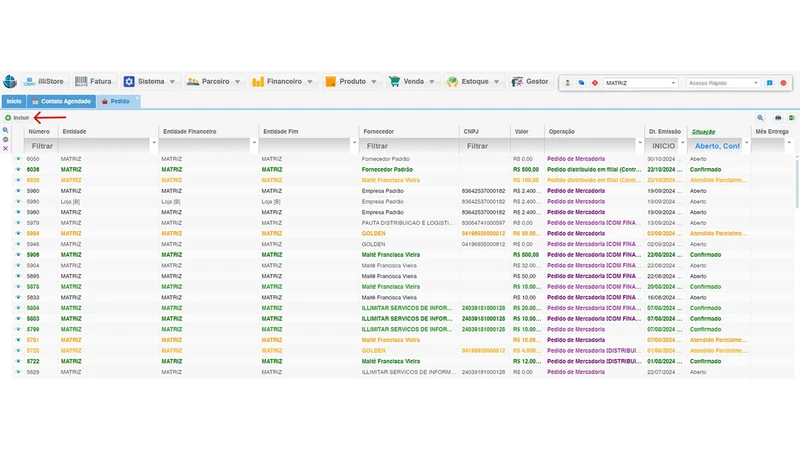
Task: Print the Pedido list with printer icon
Action: pyautogui.click(x=778, y=118)
